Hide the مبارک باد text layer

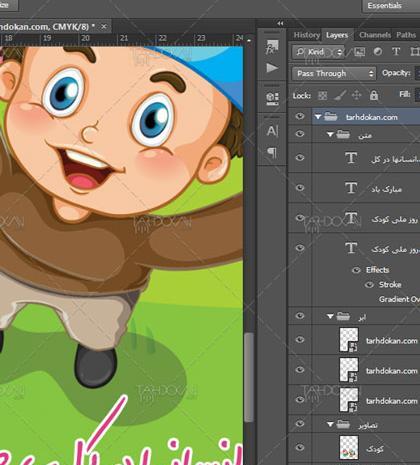(300, 188)
